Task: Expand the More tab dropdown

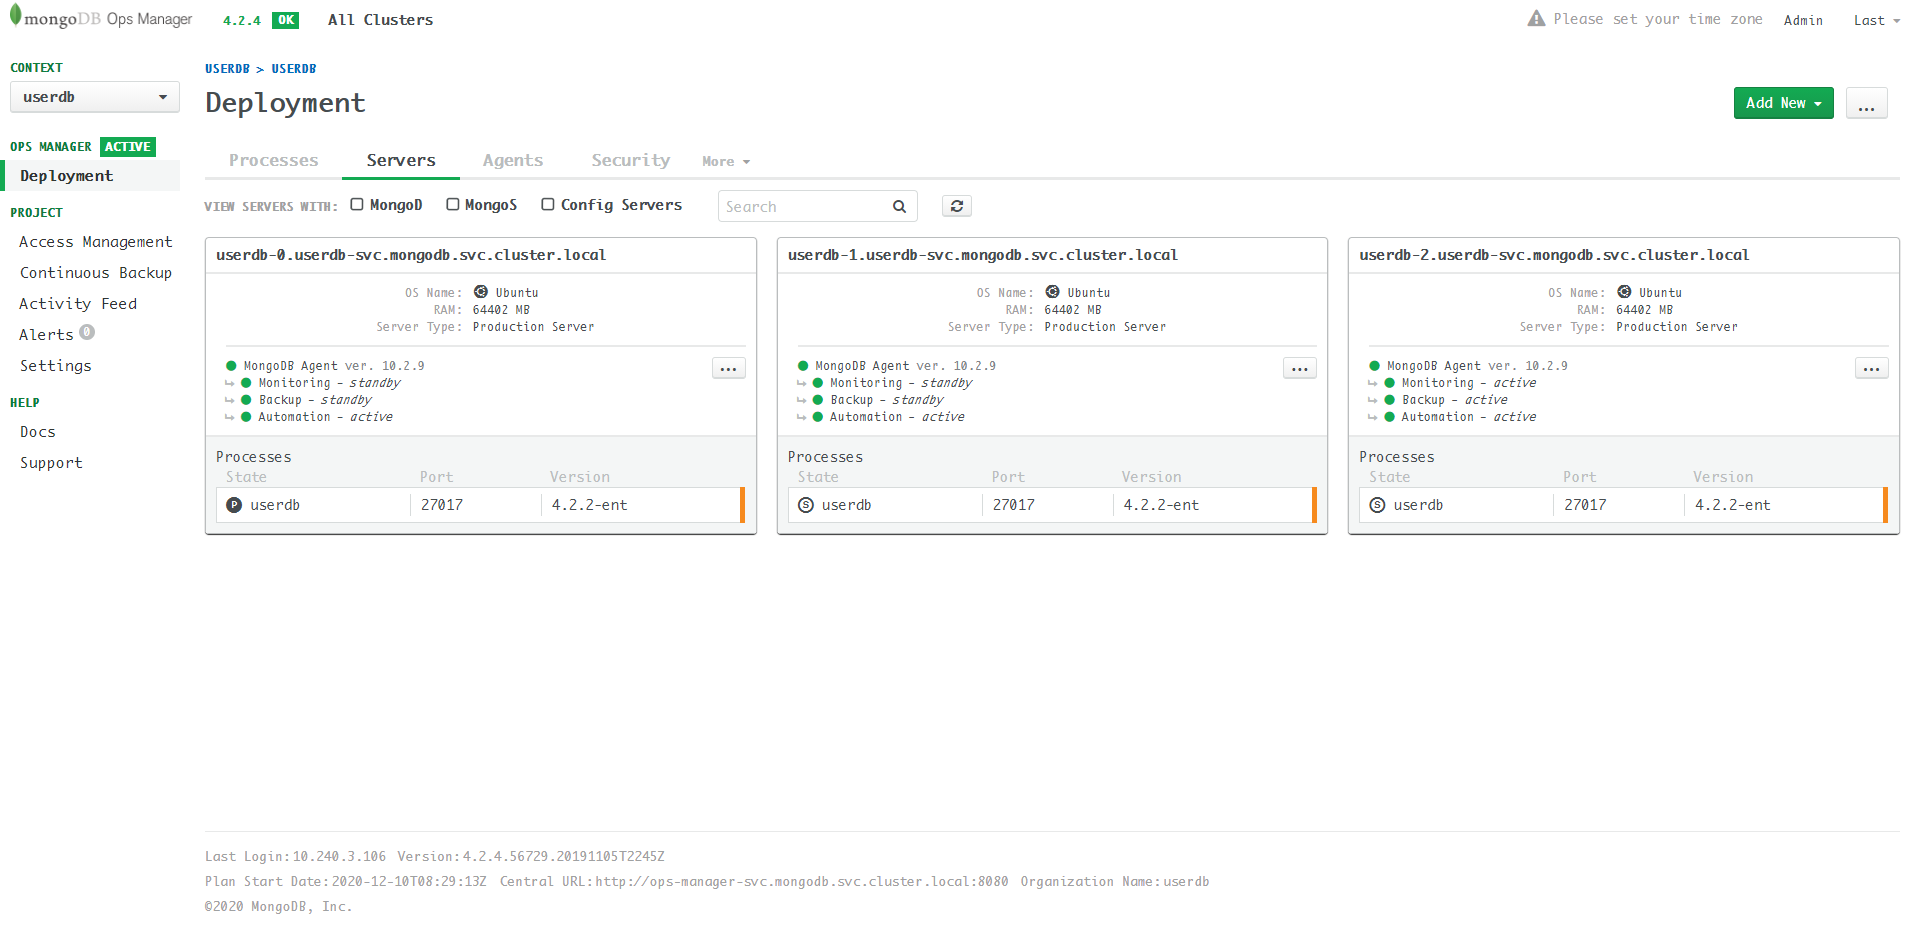Action: [726, 161]
